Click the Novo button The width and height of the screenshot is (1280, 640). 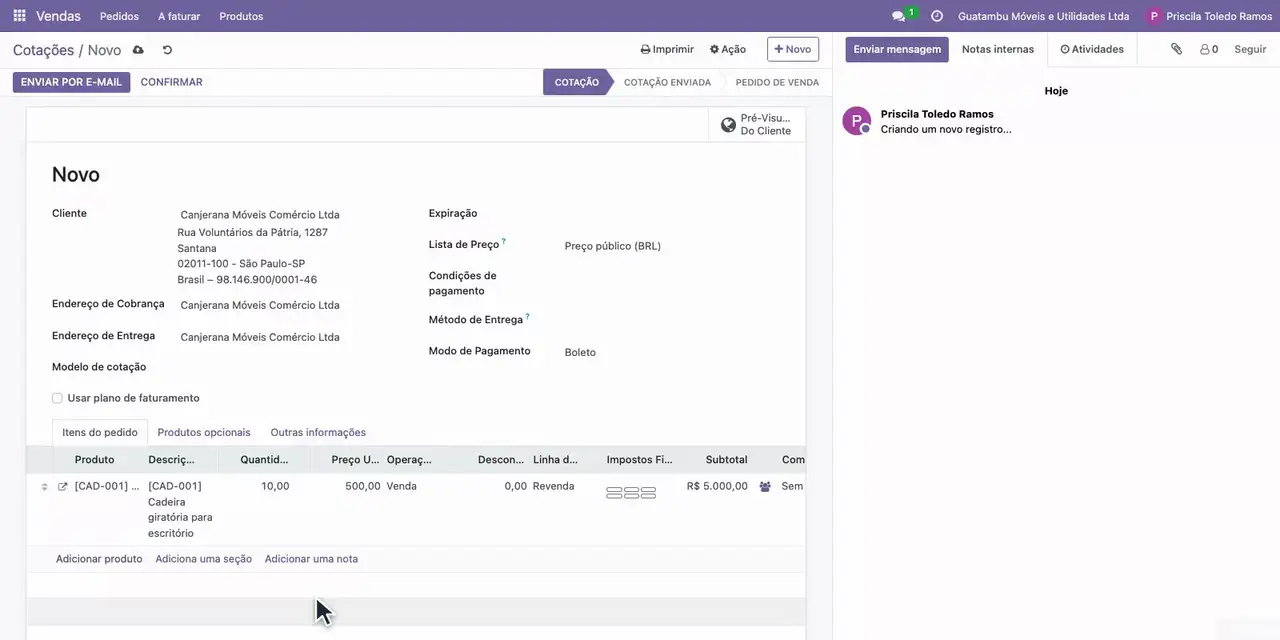(793, 49)
